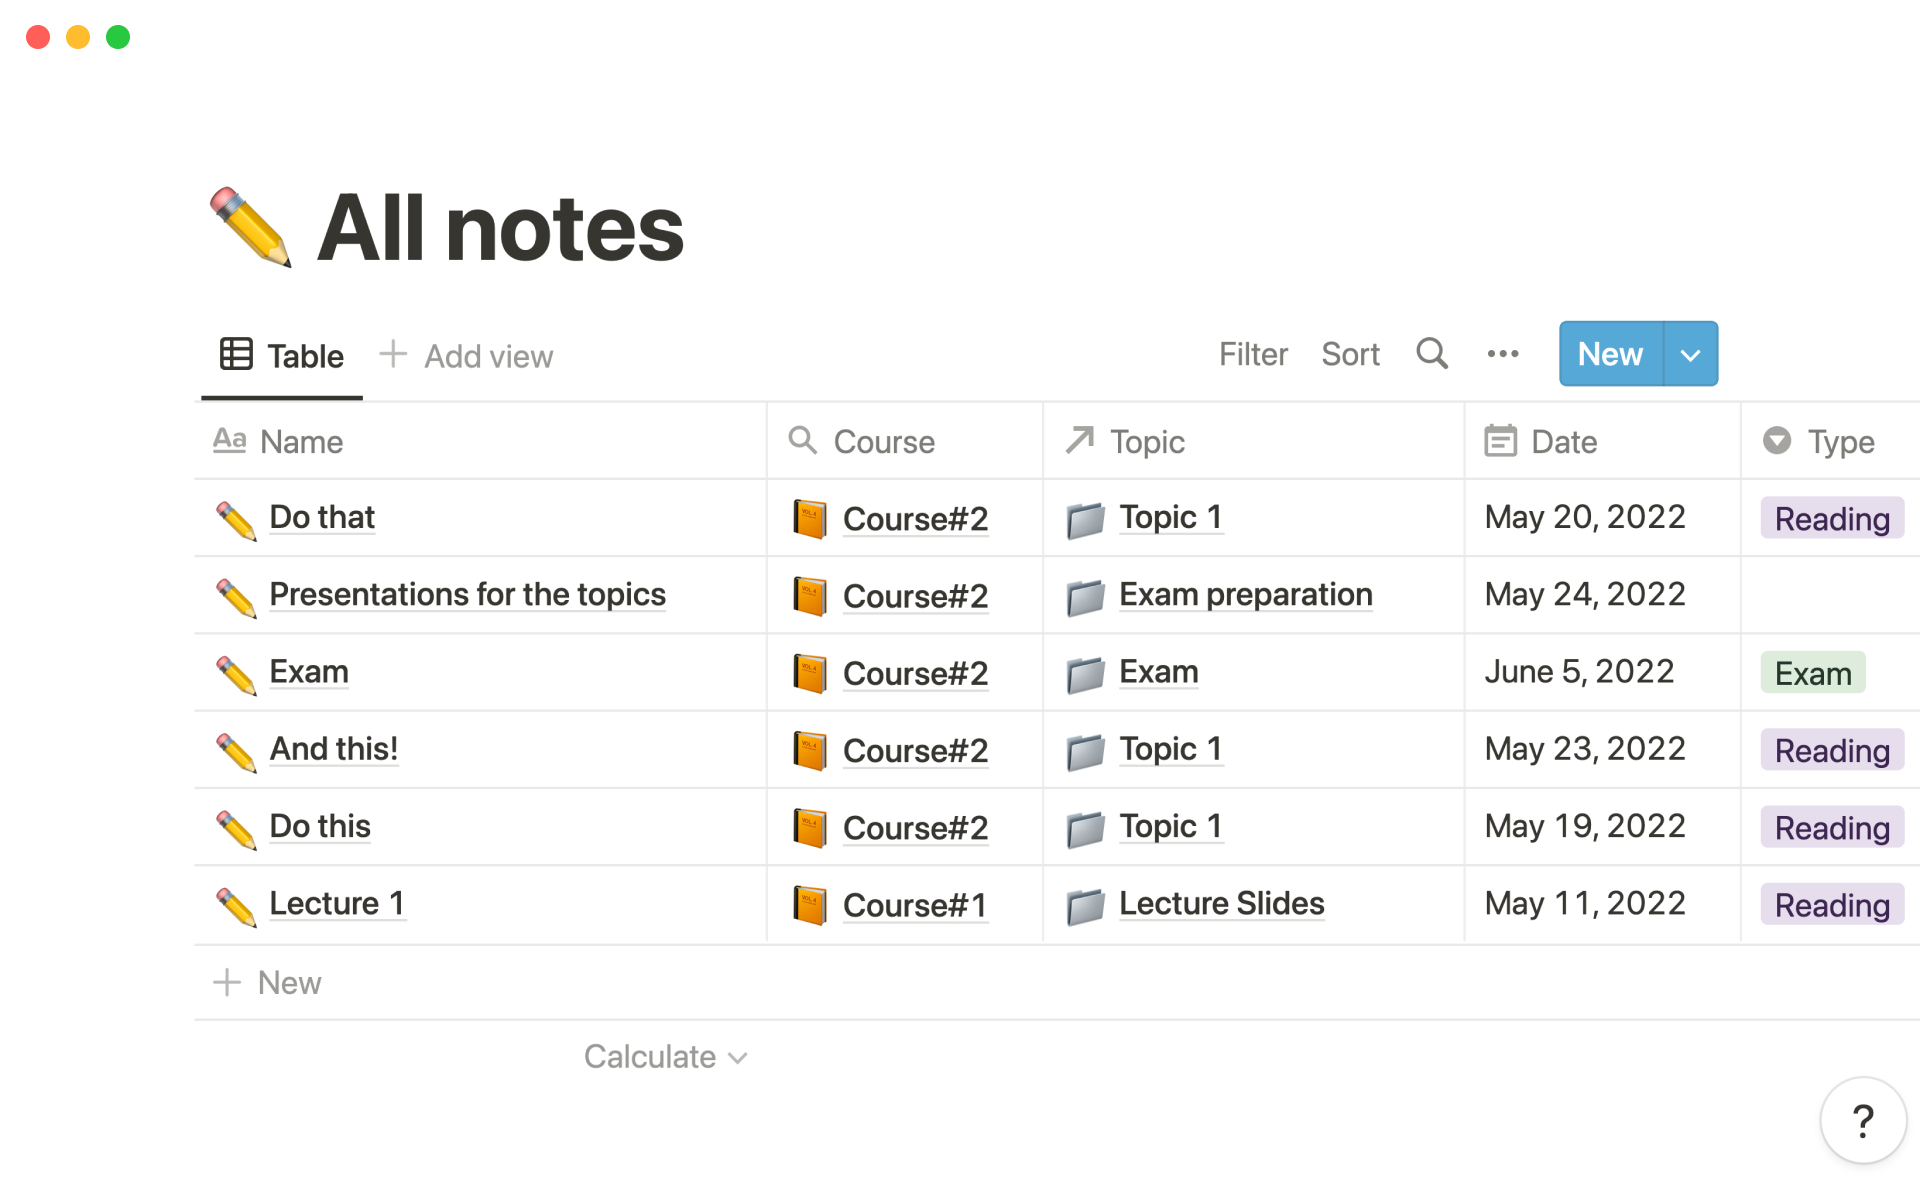Click the book icon in Lecture 1 row
Image resolution: width=1920 pixels, height=1200 pixels.
(809, 905)
